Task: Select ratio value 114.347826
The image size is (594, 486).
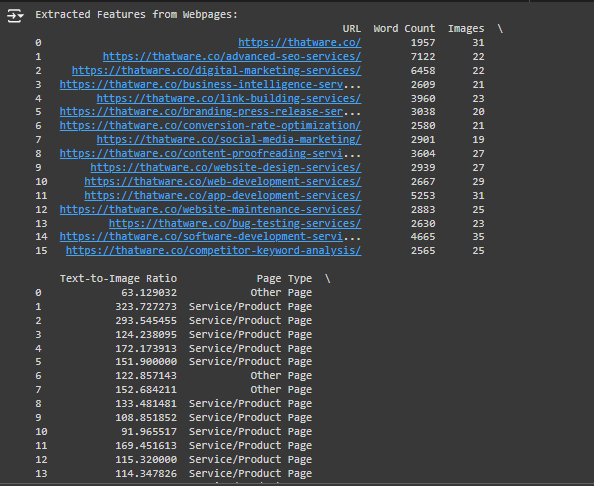Action: pyautogui.click(x=146, y=474)
